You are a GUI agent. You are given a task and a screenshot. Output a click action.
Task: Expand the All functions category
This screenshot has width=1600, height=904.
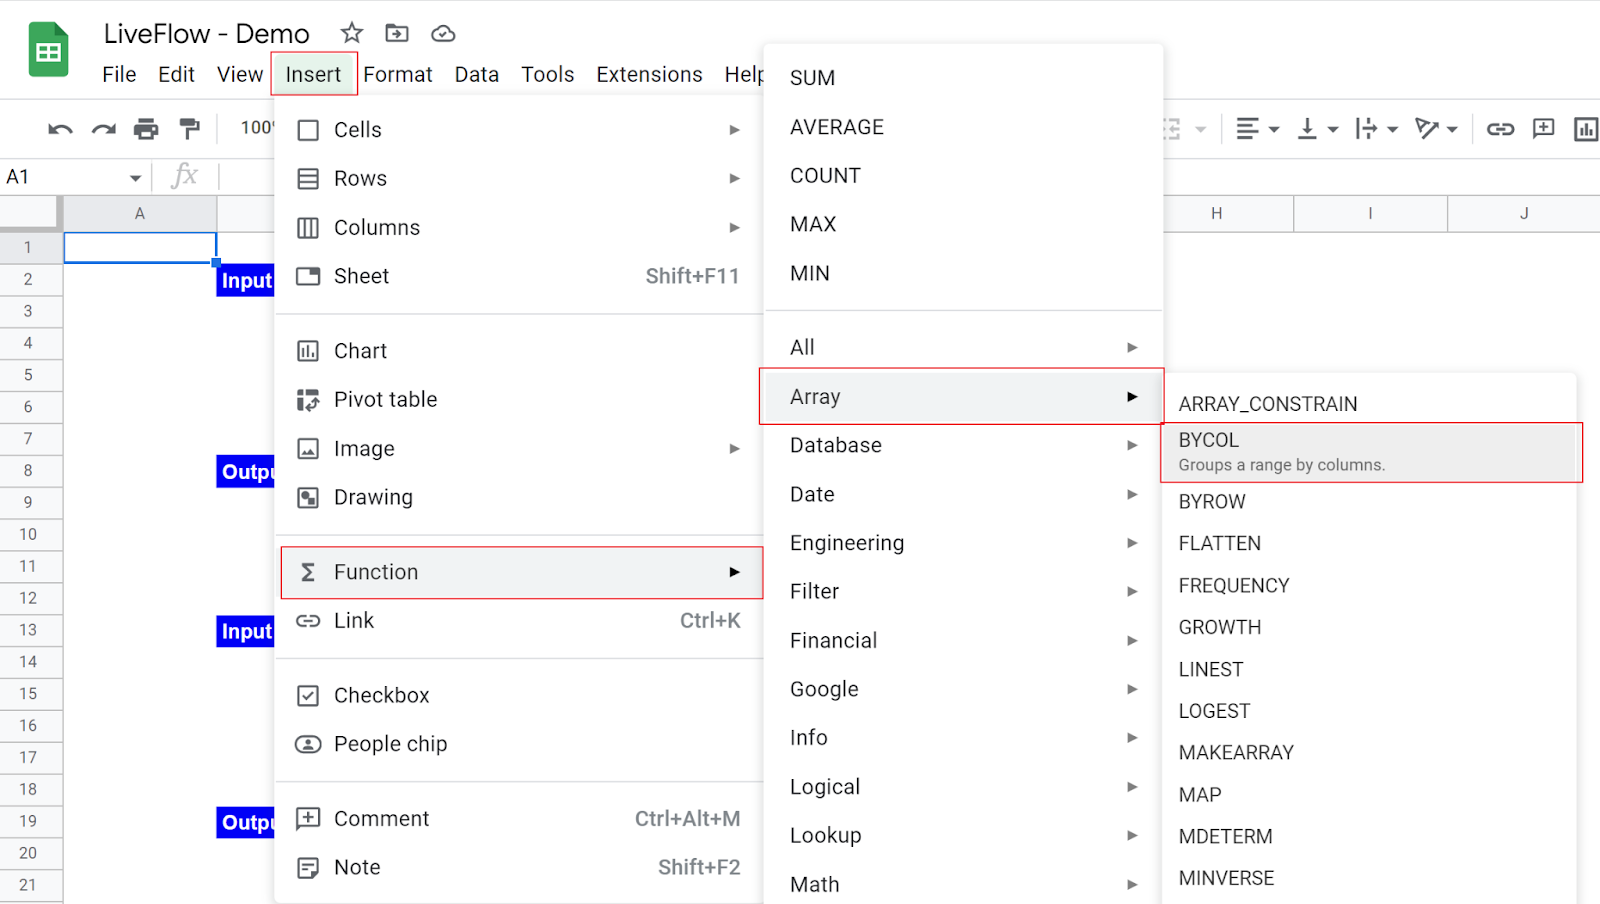tap(963, 347)
